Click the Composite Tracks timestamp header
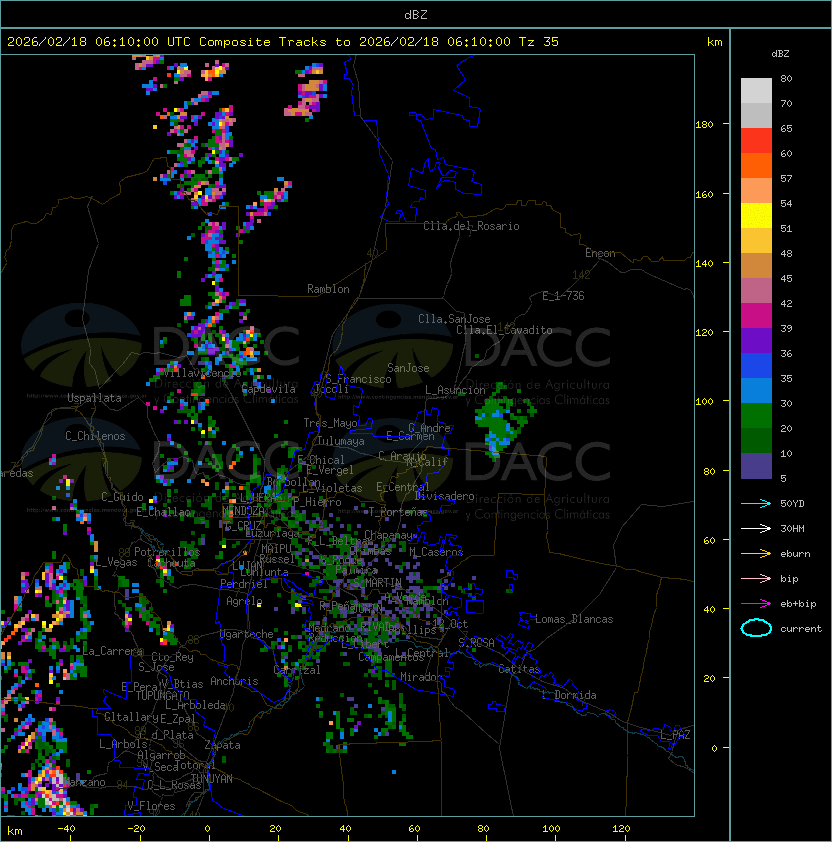Screen dimensions: 832x842 (x=283, y=42)
